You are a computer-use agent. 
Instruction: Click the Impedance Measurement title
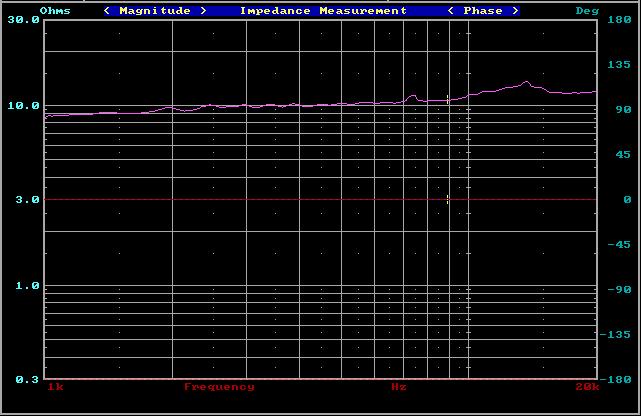323,11
